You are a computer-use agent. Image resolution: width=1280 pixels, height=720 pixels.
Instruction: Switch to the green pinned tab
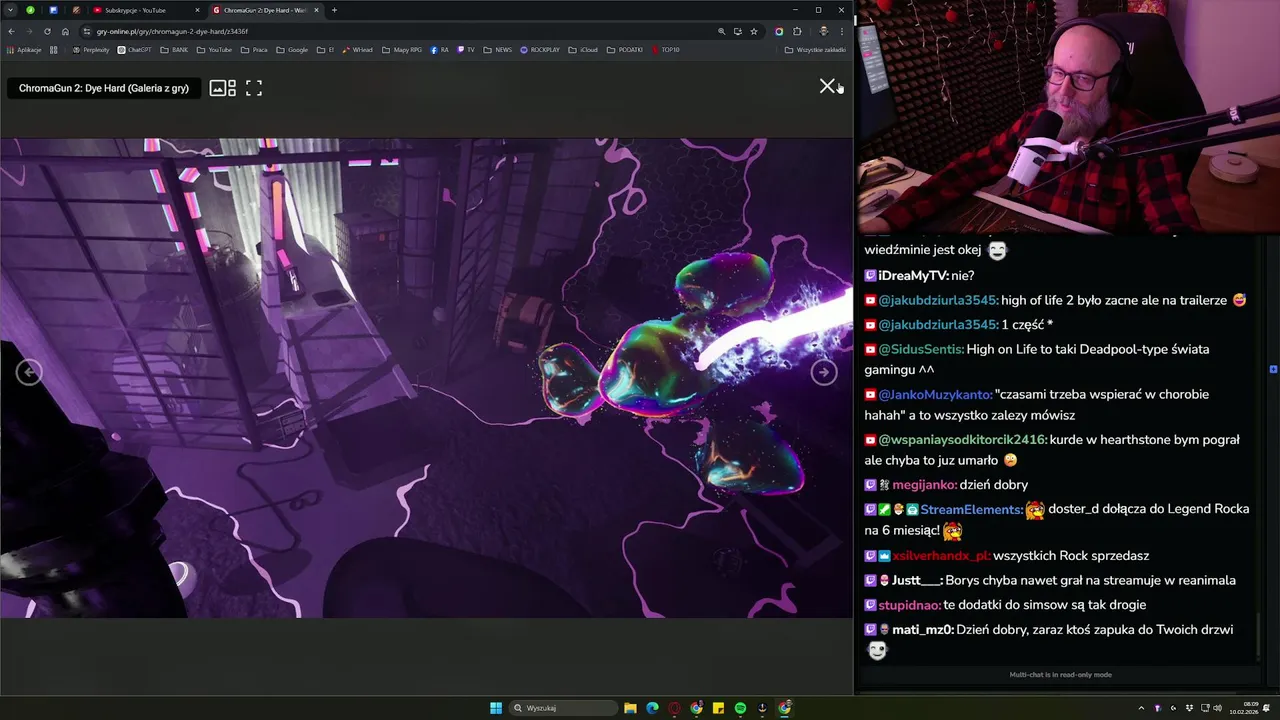pyautogui.click(x=31, y=10)
